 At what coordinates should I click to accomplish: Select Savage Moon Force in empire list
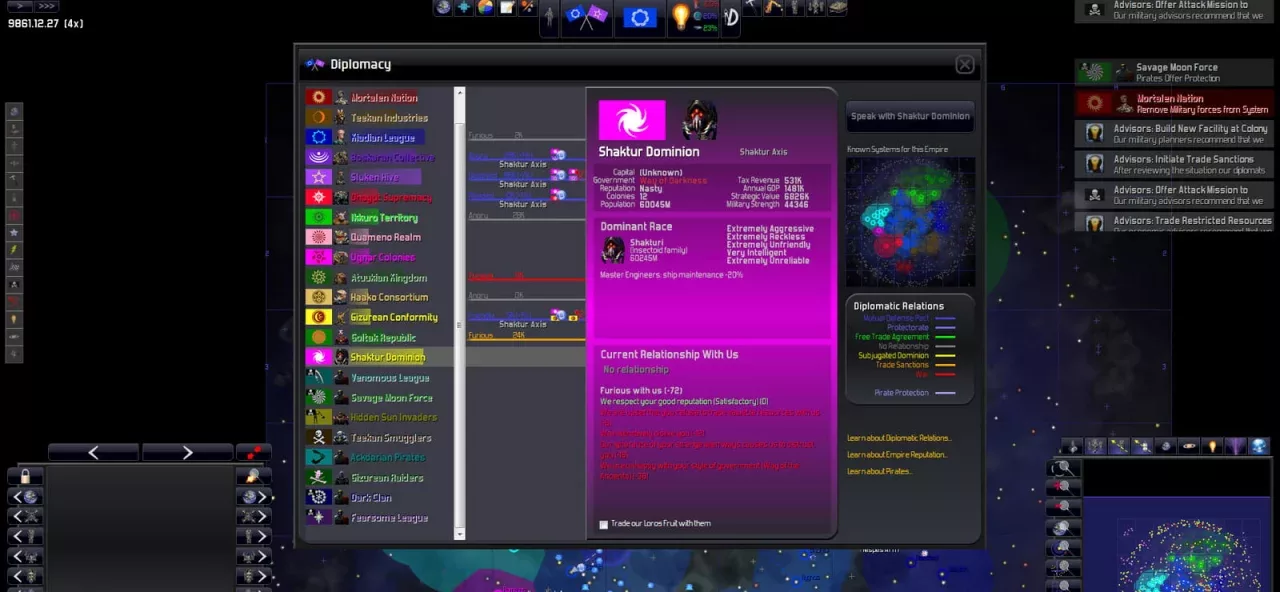379,397
